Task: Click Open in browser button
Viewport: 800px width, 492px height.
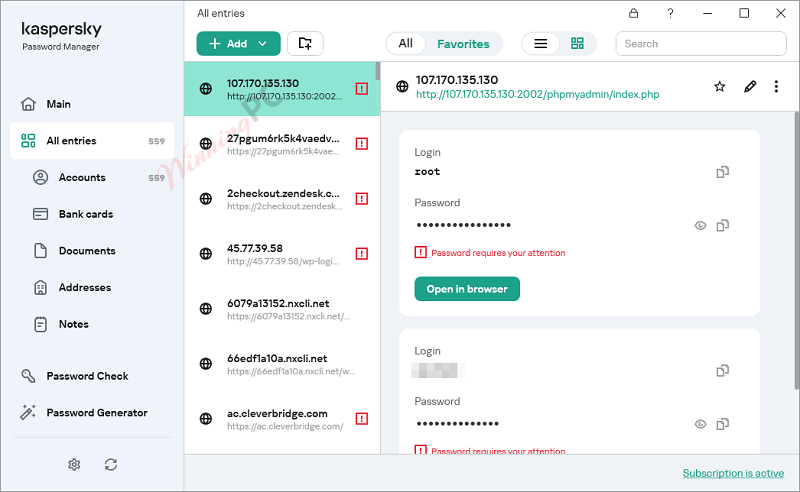Action: 467,289
